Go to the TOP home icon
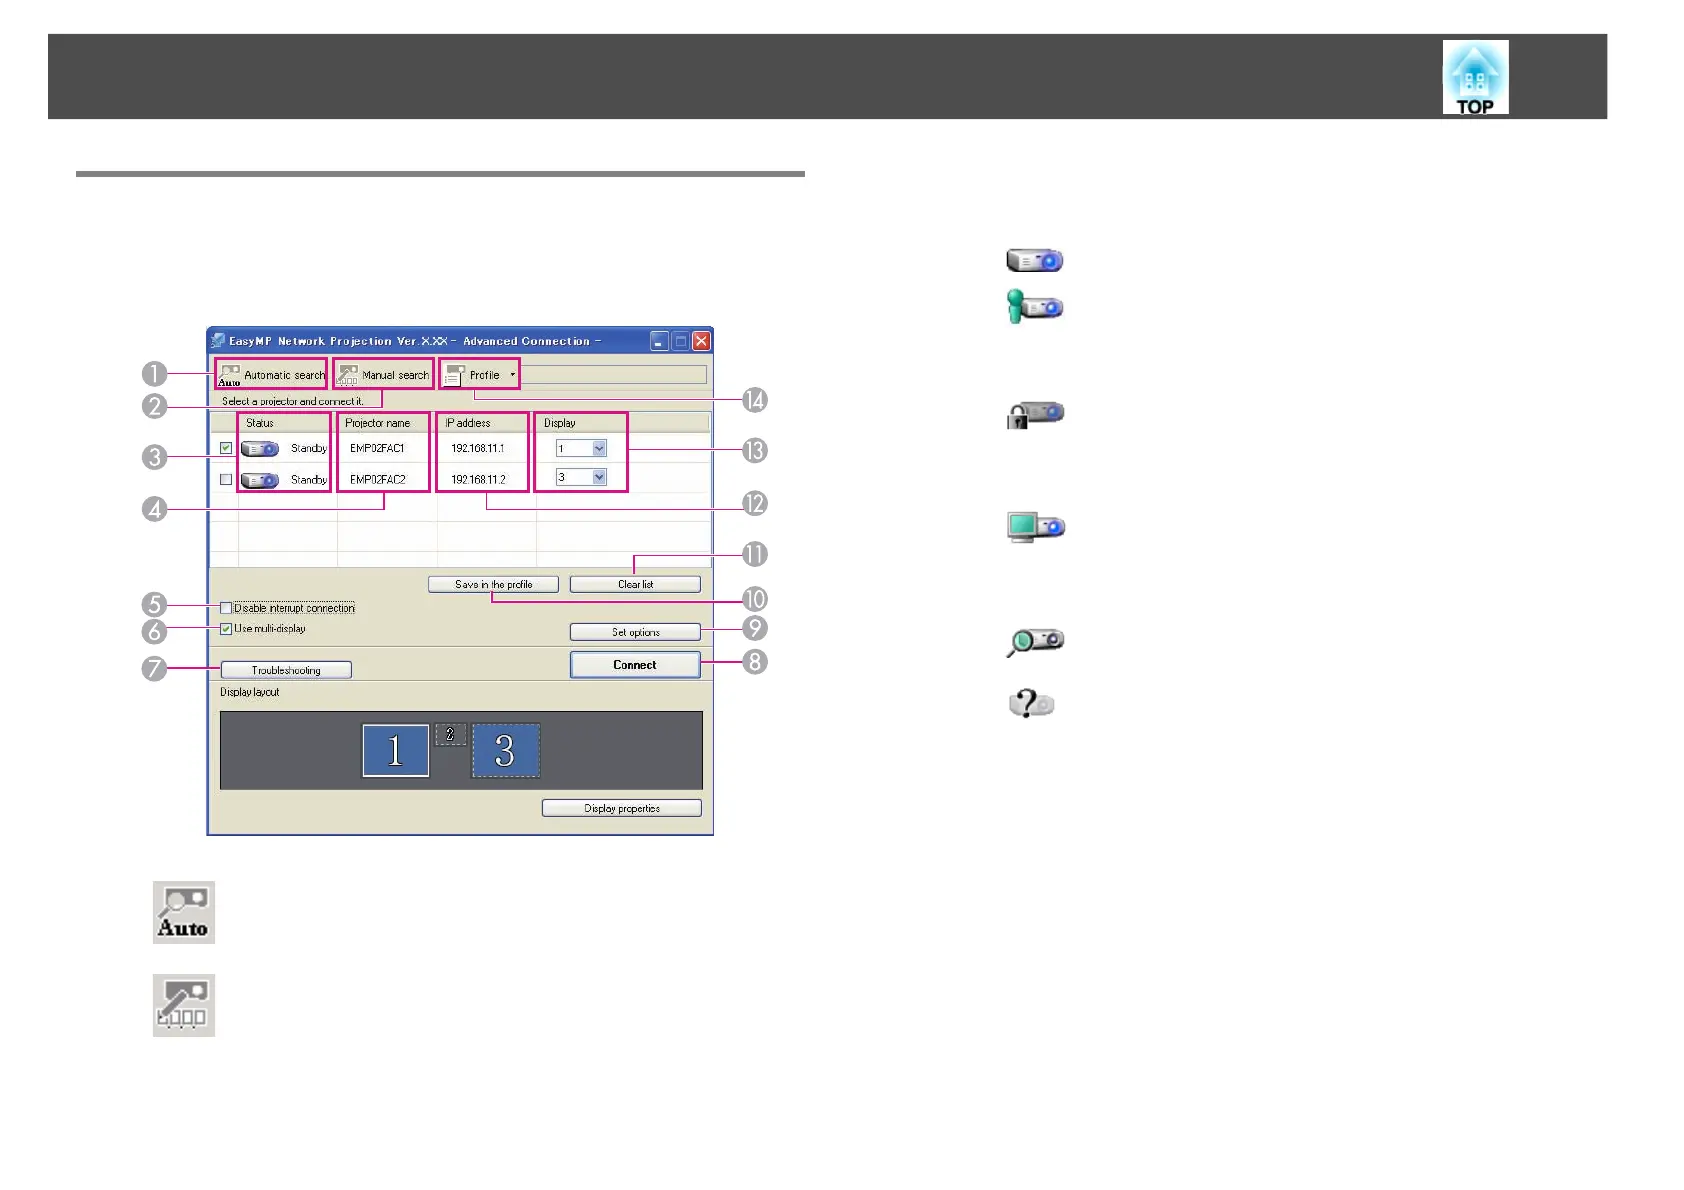Screen dimensions: 1684x1190 click(x=1475, y=77)
